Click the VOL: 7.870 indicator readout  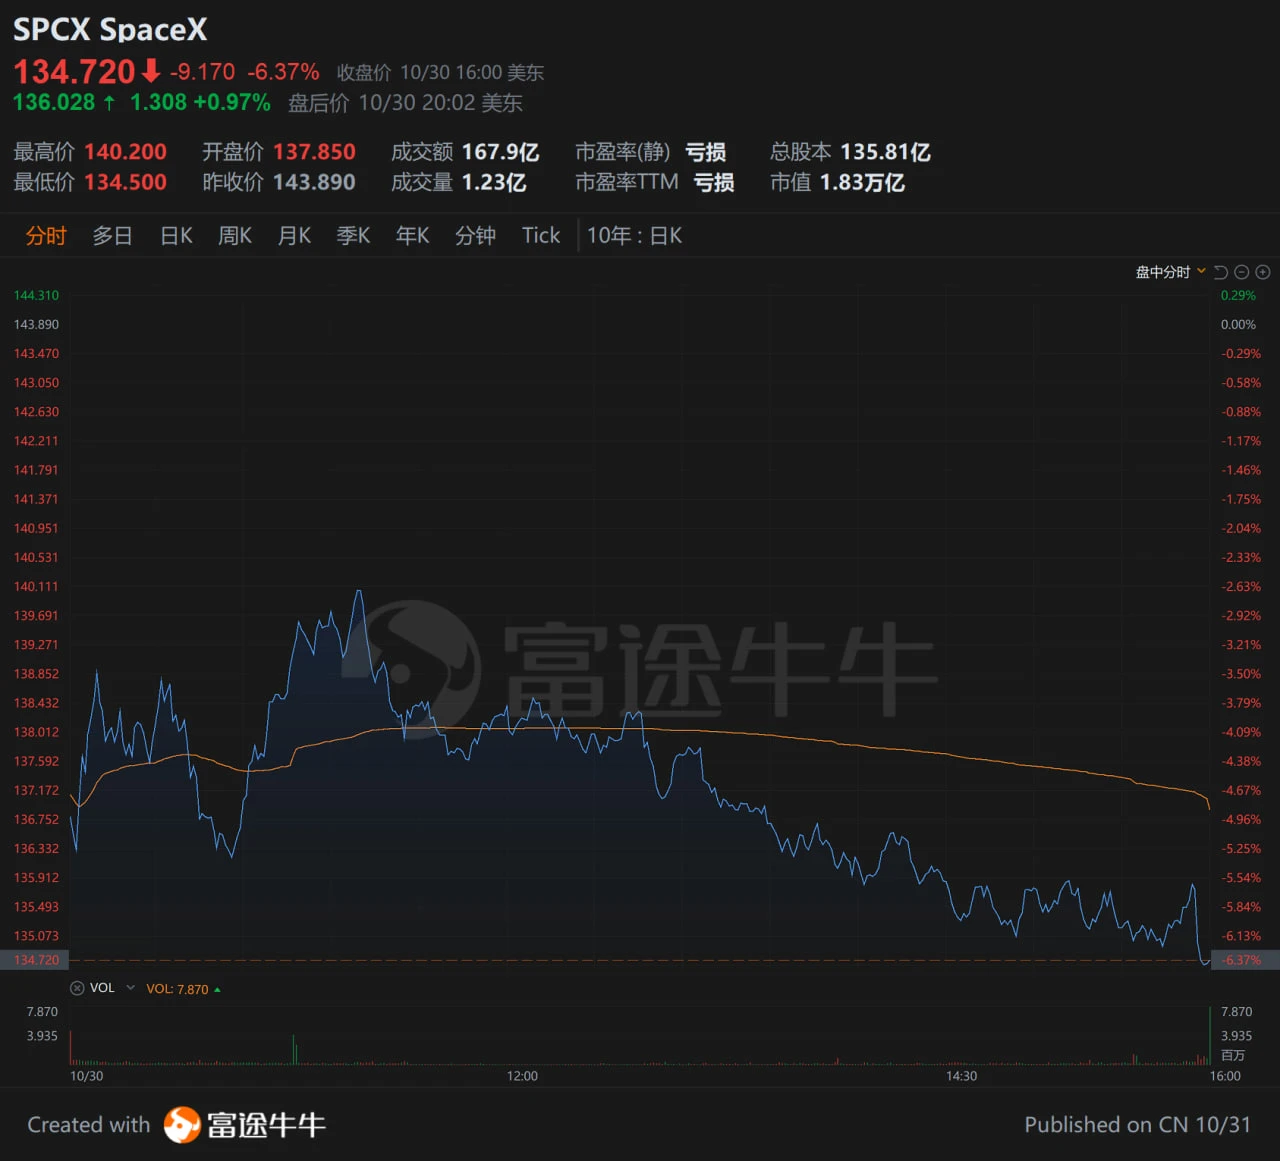click(177, 989)
